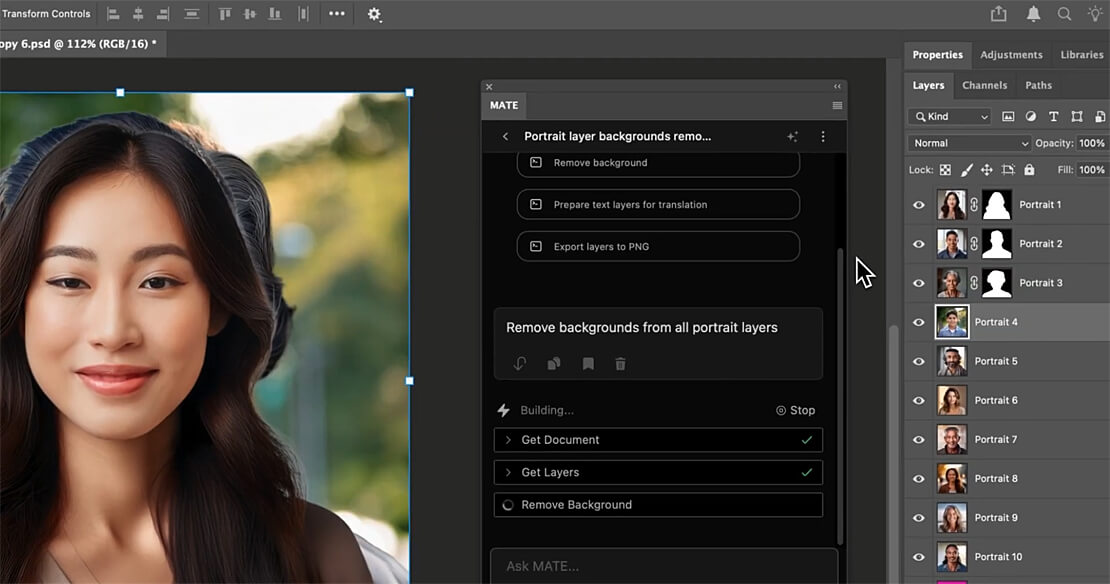Screen dimensions: 1110x584
Task: Click the back arrow in the MATE panel
Action: tap(505, 137)
